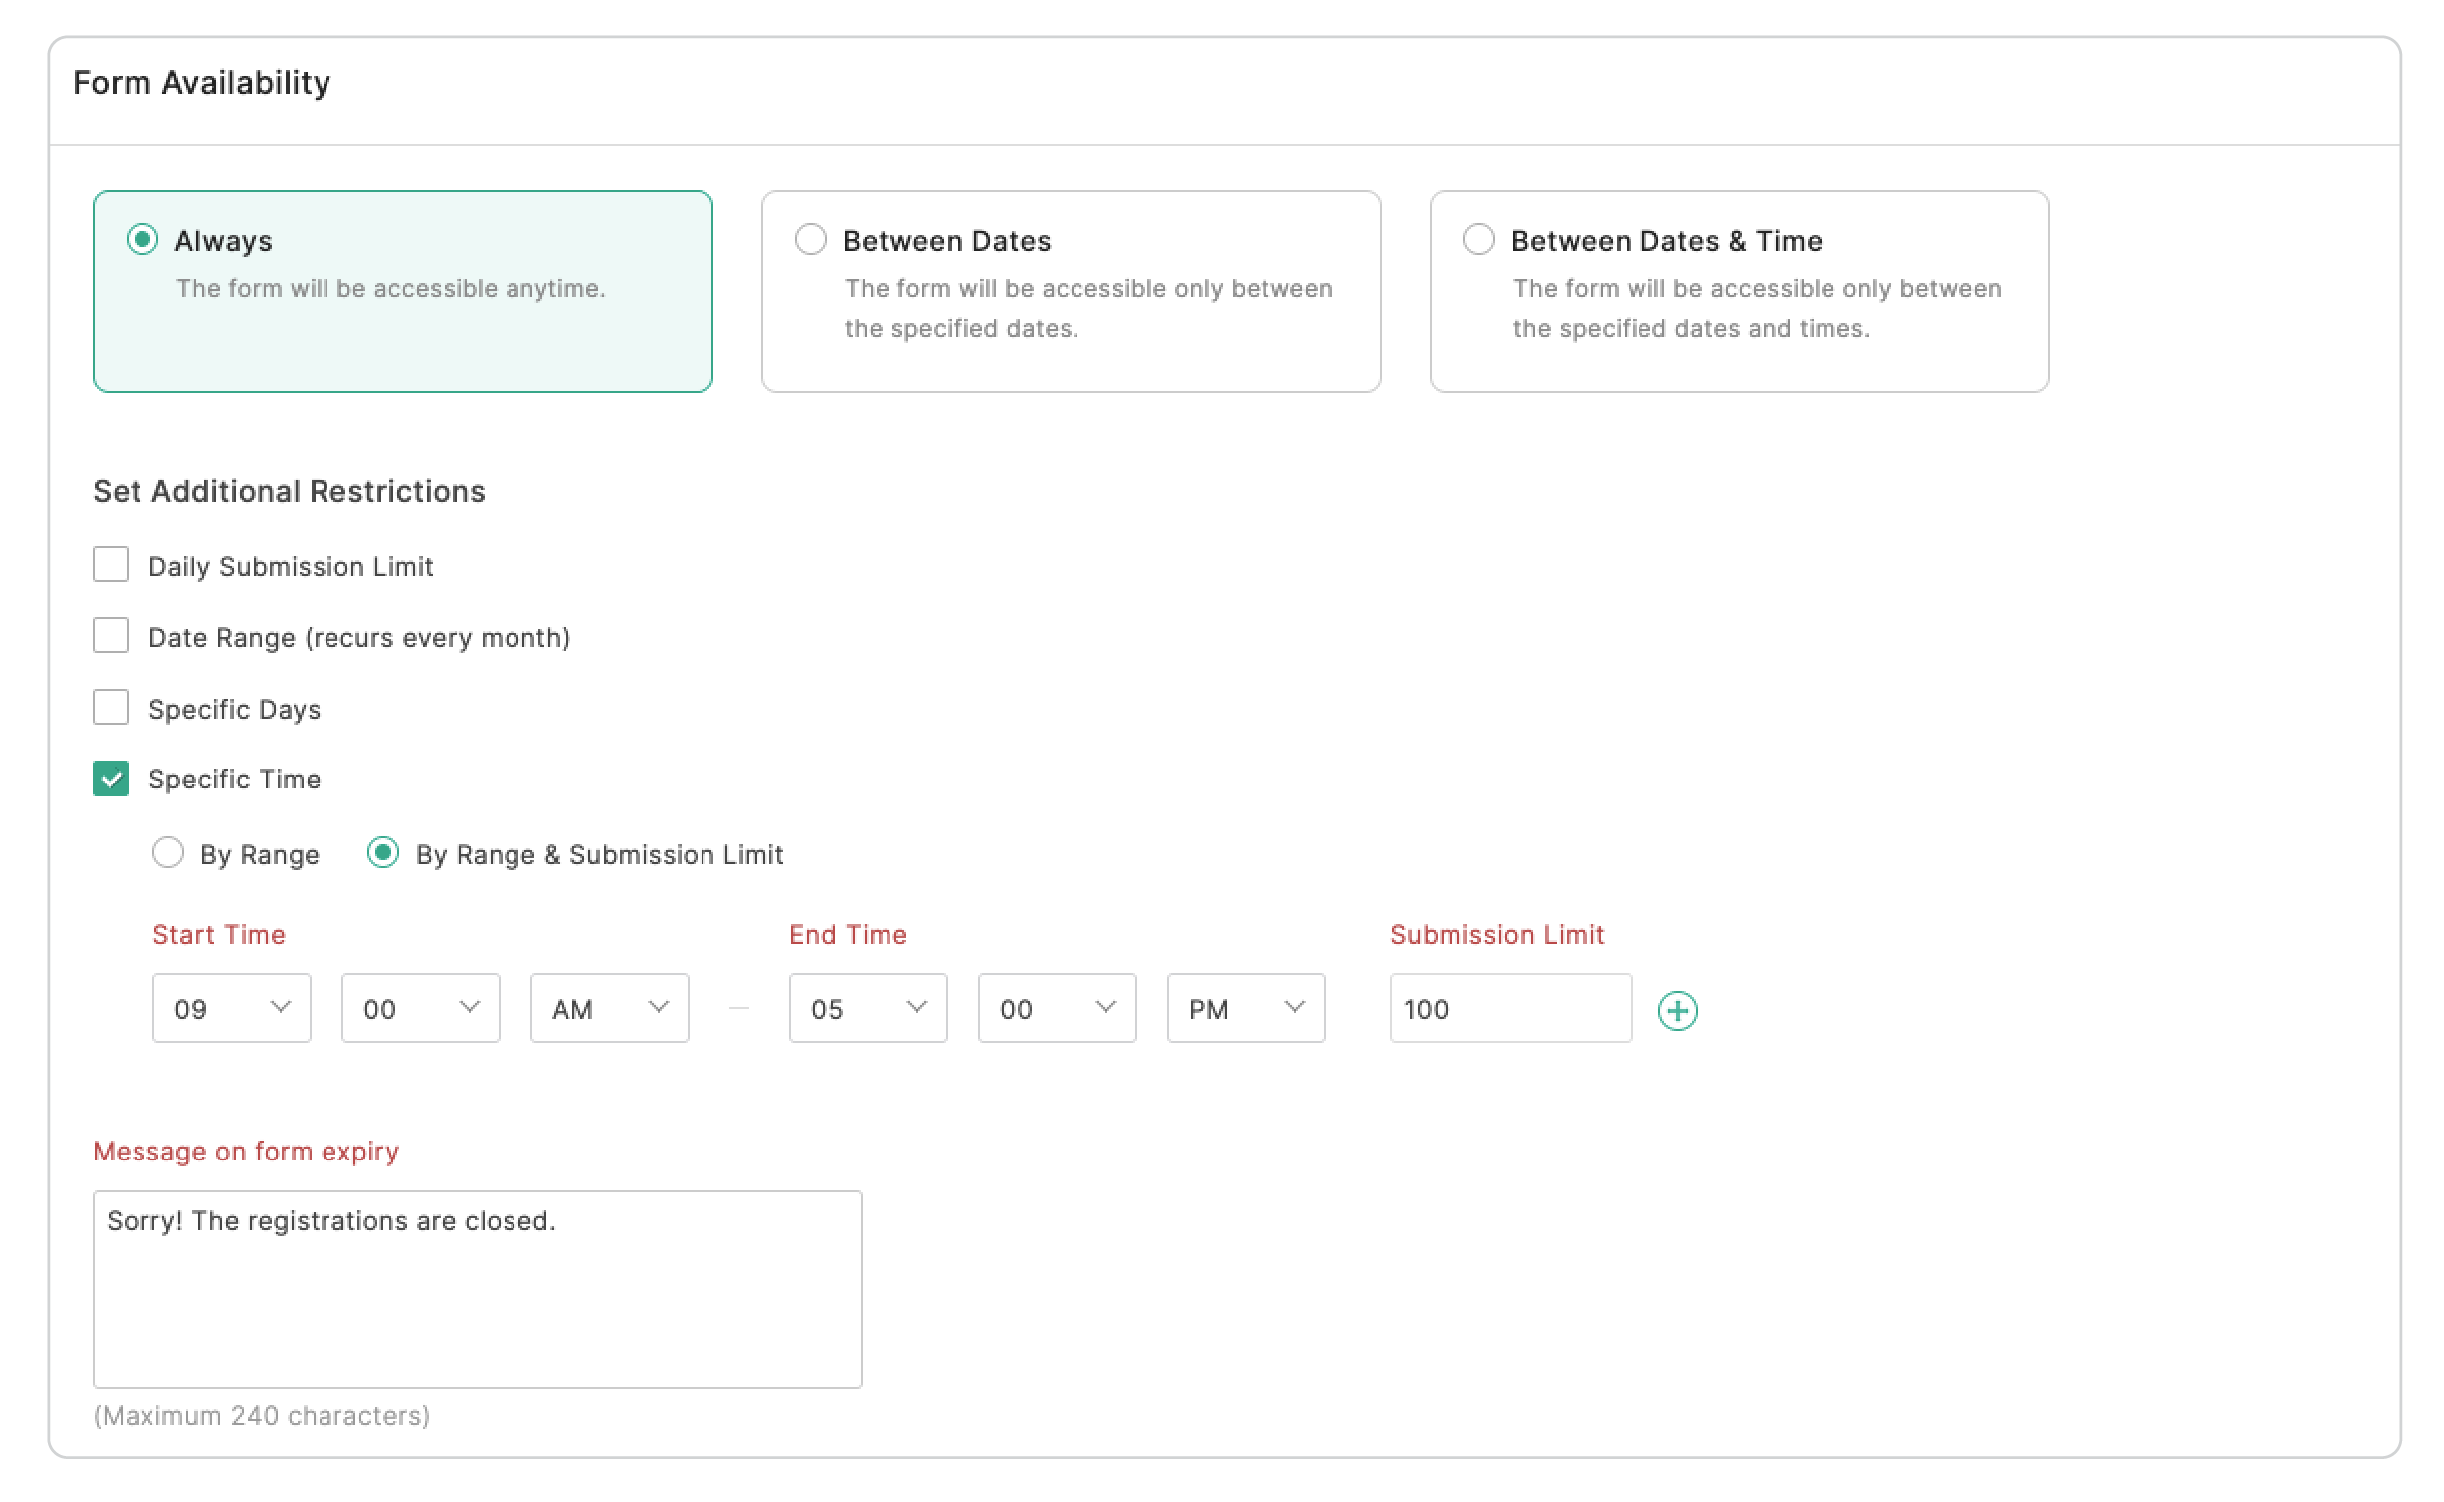Select By Range & Submission Limit option
The width and height of the screenshot is (2444, 1502).
click(382, 854)
